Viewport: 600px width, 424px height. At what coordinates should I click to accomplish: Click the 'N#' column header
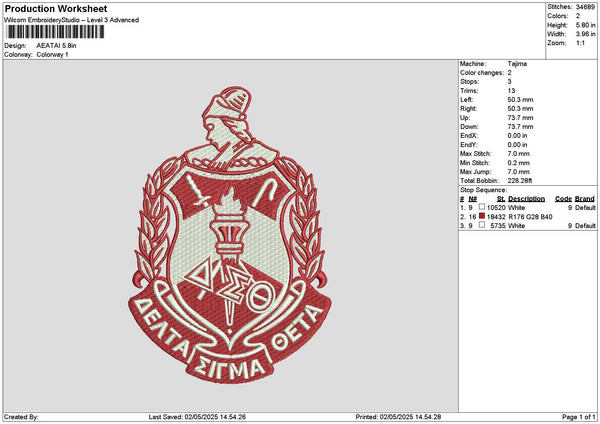473,199
